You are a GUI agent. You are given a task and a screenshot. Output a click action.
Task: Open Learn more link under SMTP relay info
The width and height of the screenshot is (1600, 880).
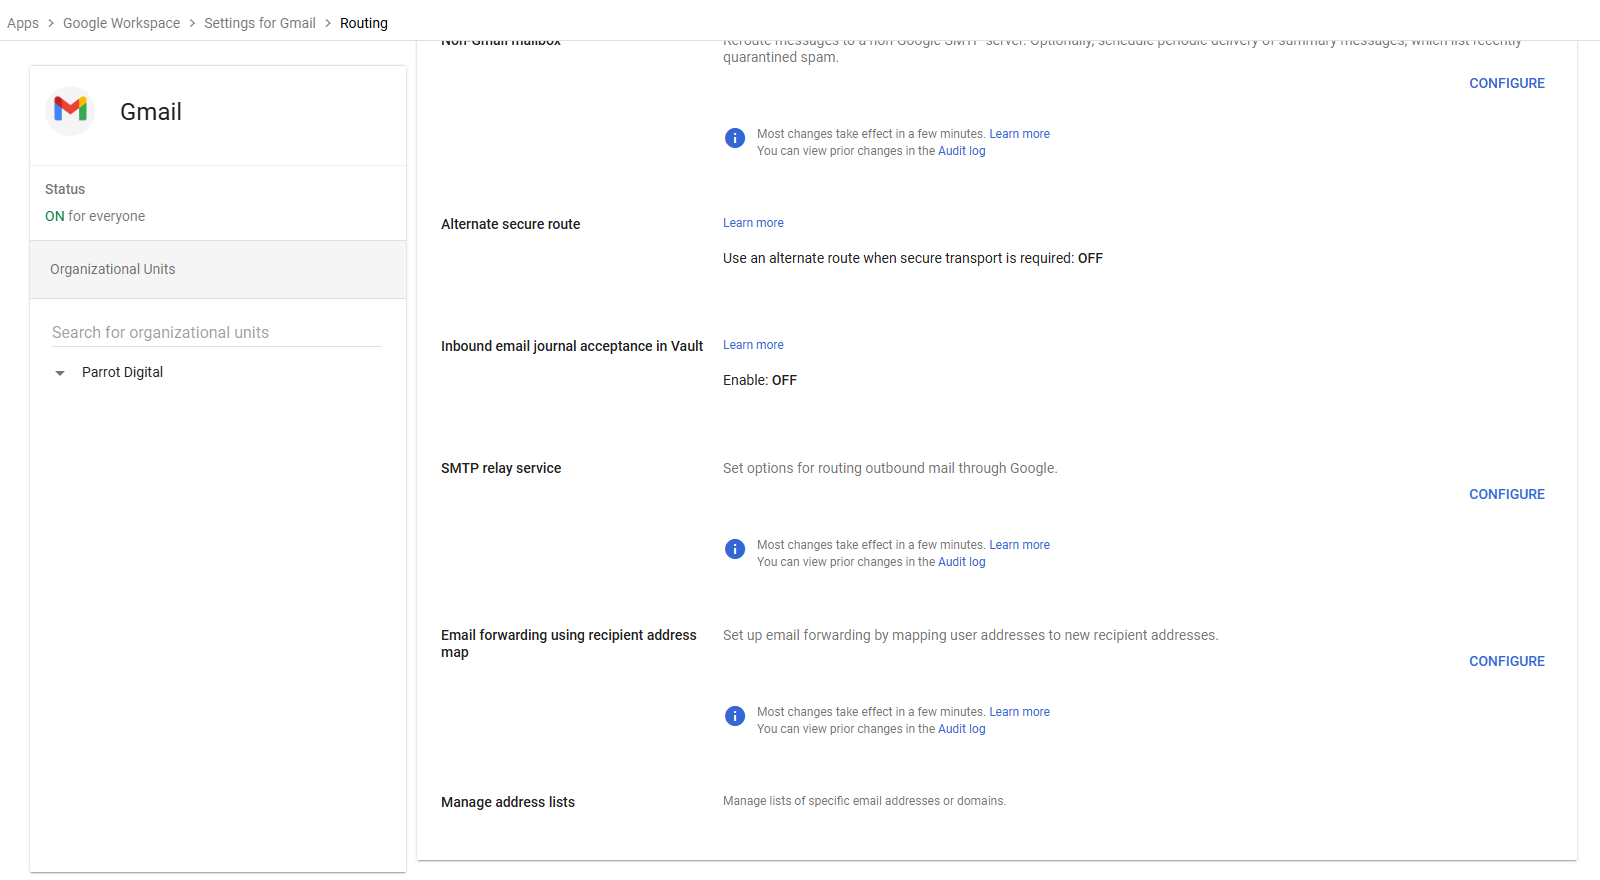[1019, 545]
